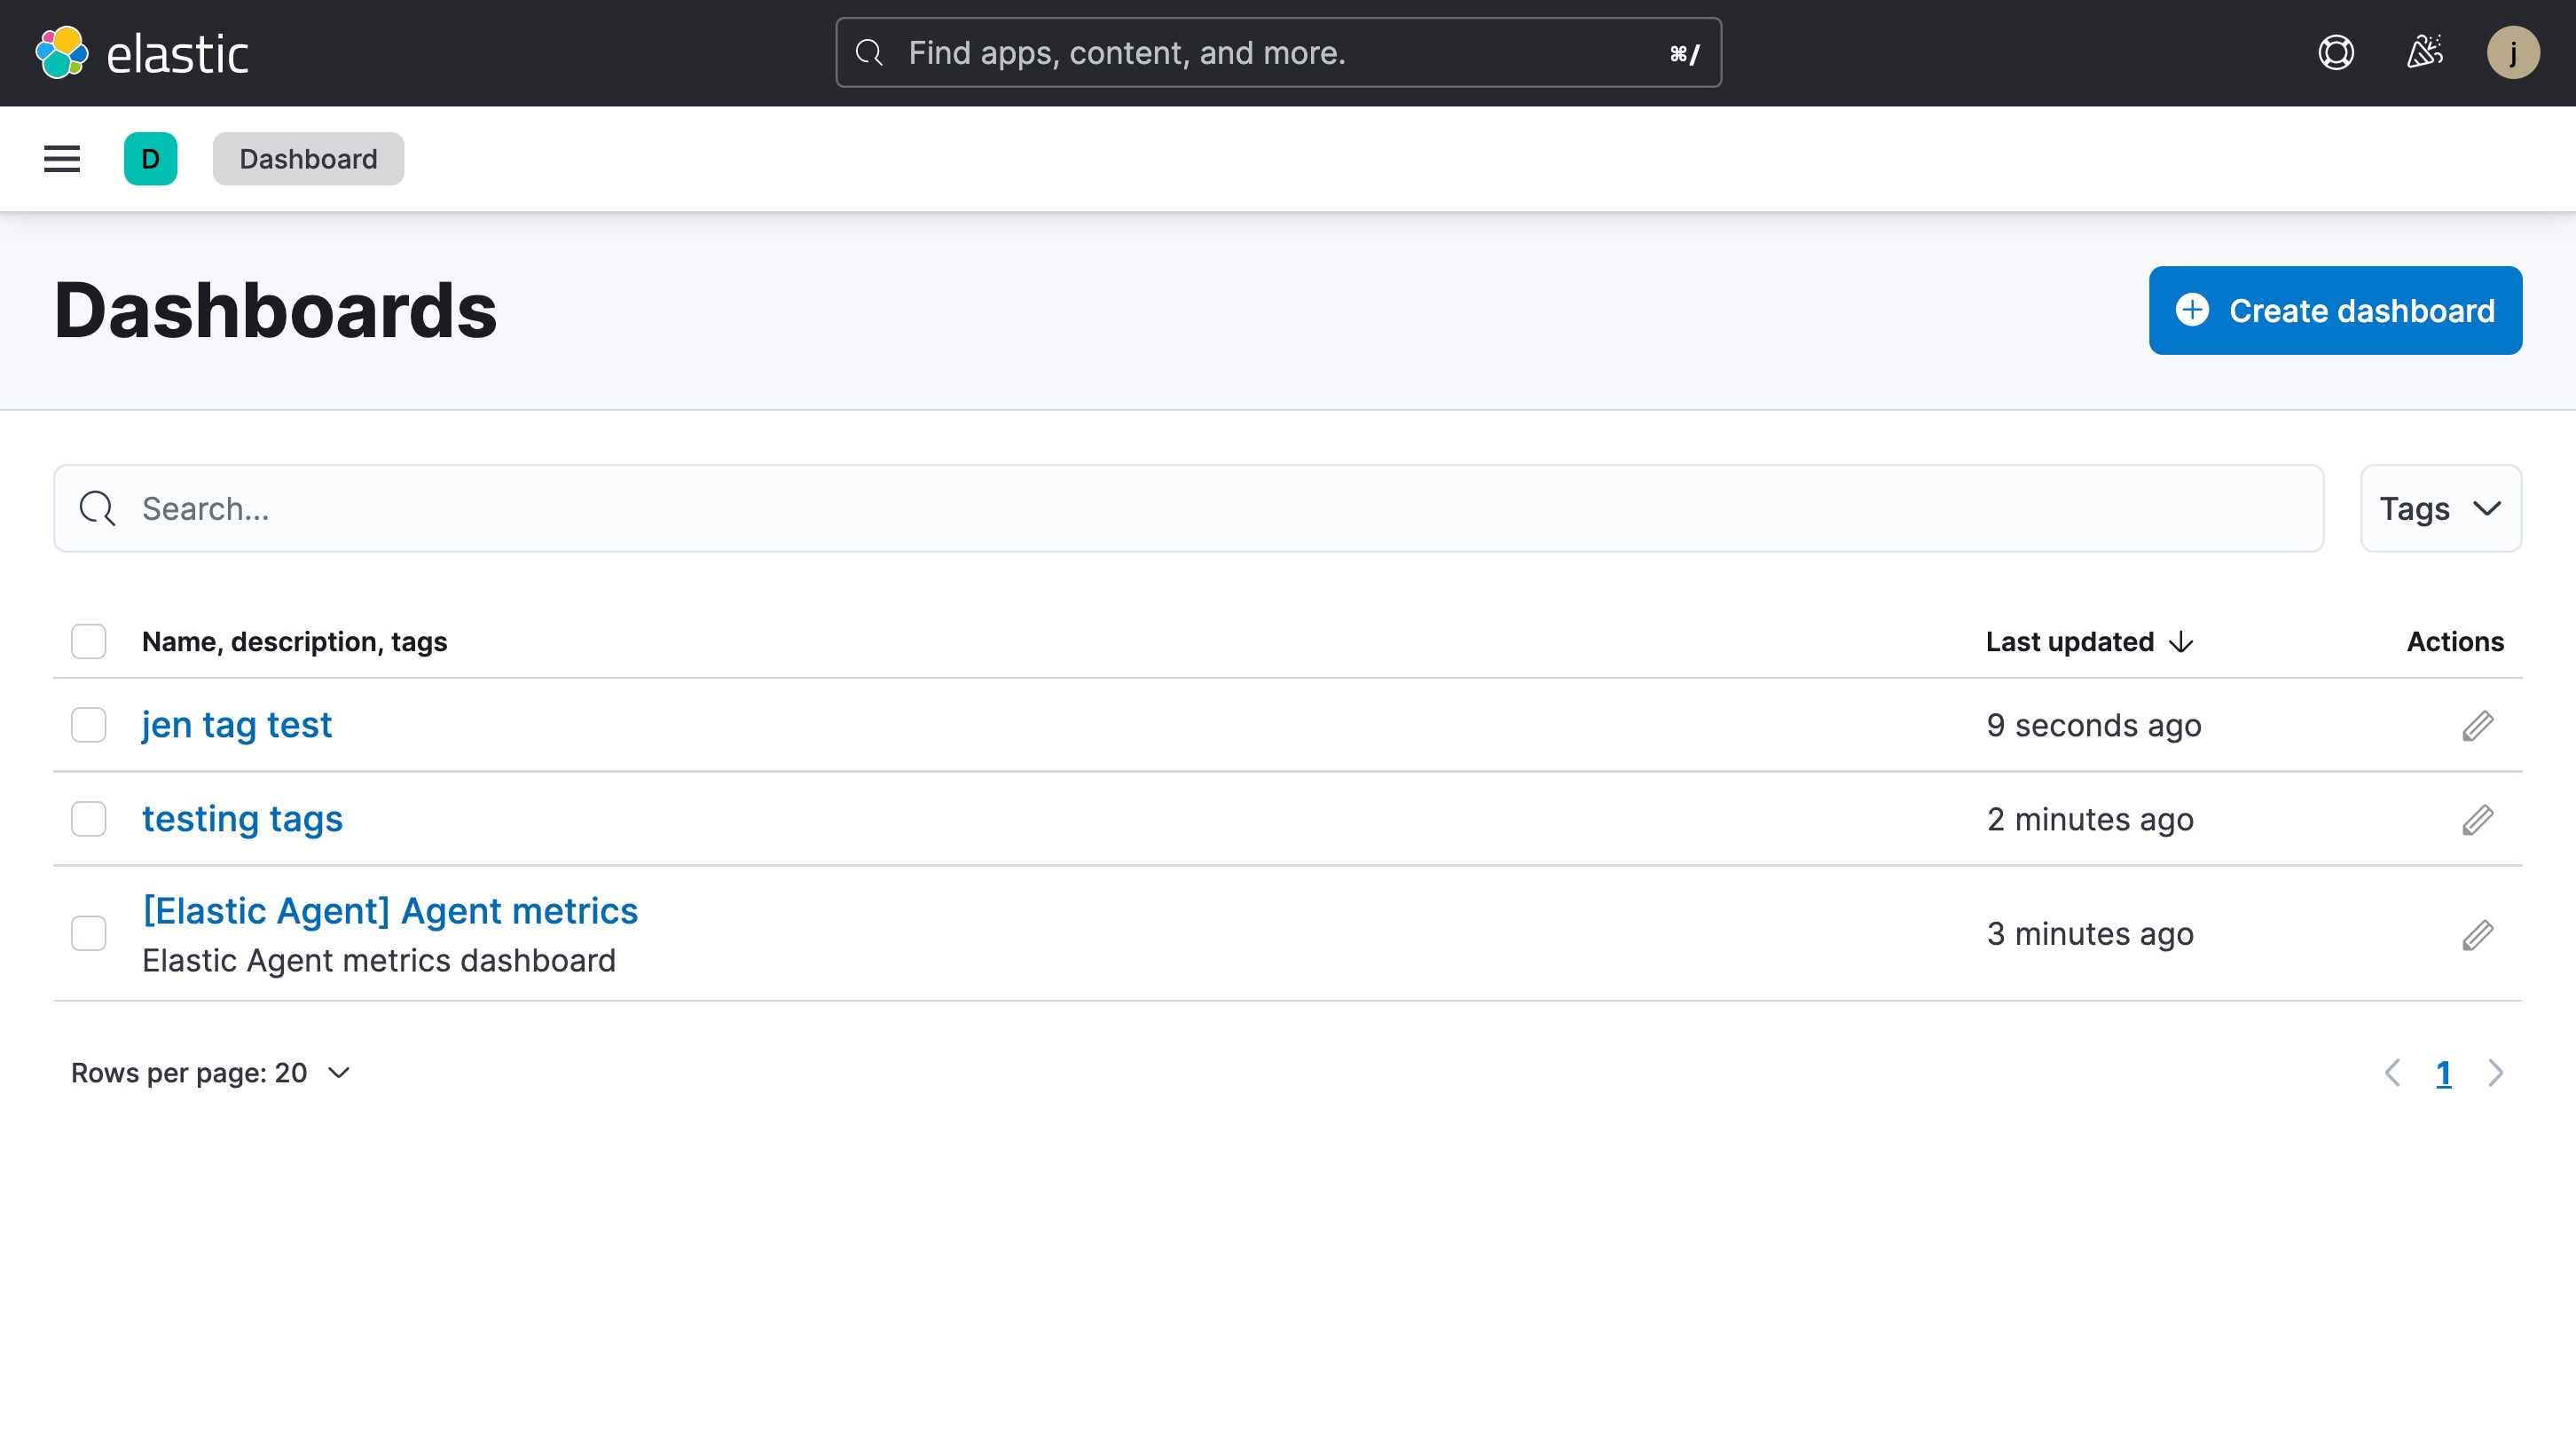
Task: Edit the testing tags dashboard with pencil icon
Action: coord(2478,819)
